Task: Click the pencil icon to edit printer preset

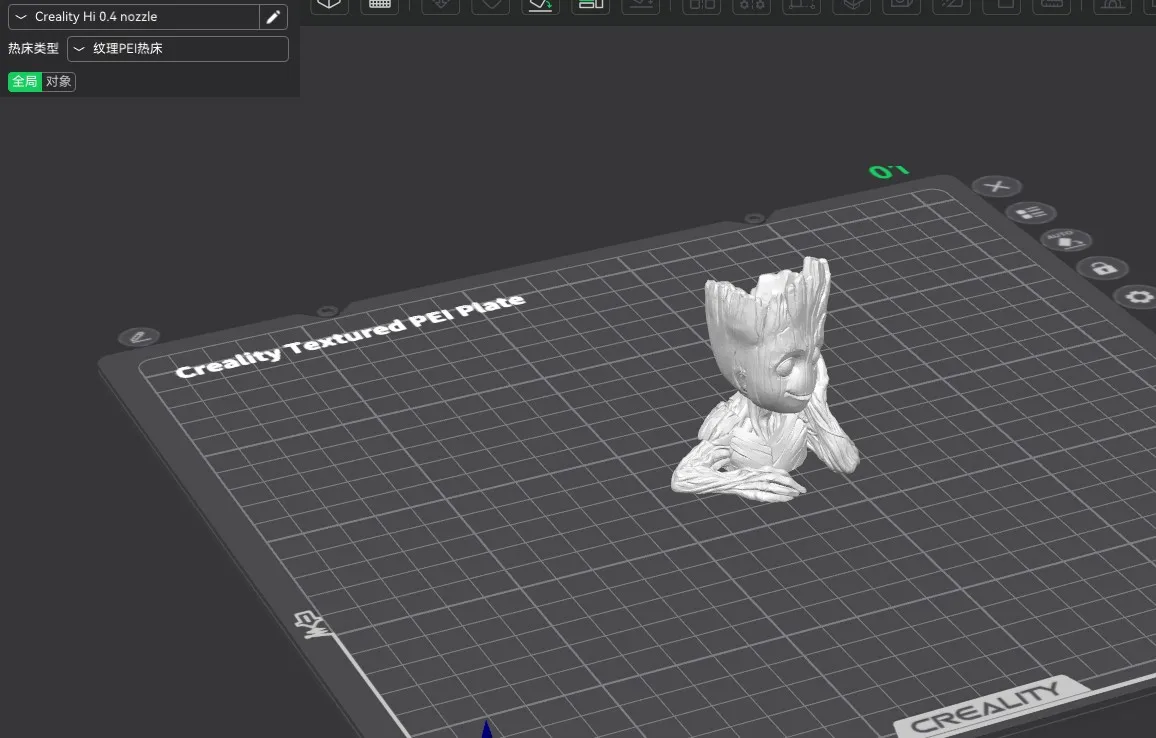Action: tap(274, 17)
